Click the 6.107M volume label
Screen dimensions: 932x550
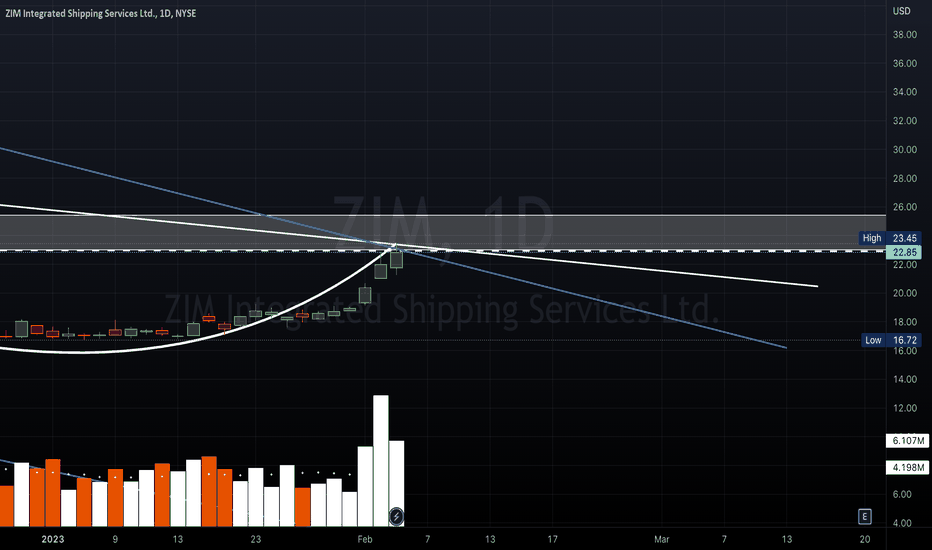(x=907, y=441)
